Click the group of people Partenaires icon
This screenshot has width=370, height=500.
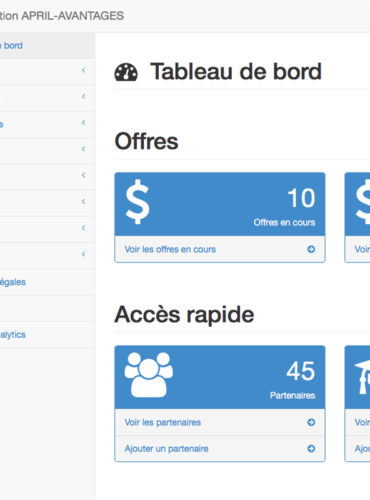[149, 375]
